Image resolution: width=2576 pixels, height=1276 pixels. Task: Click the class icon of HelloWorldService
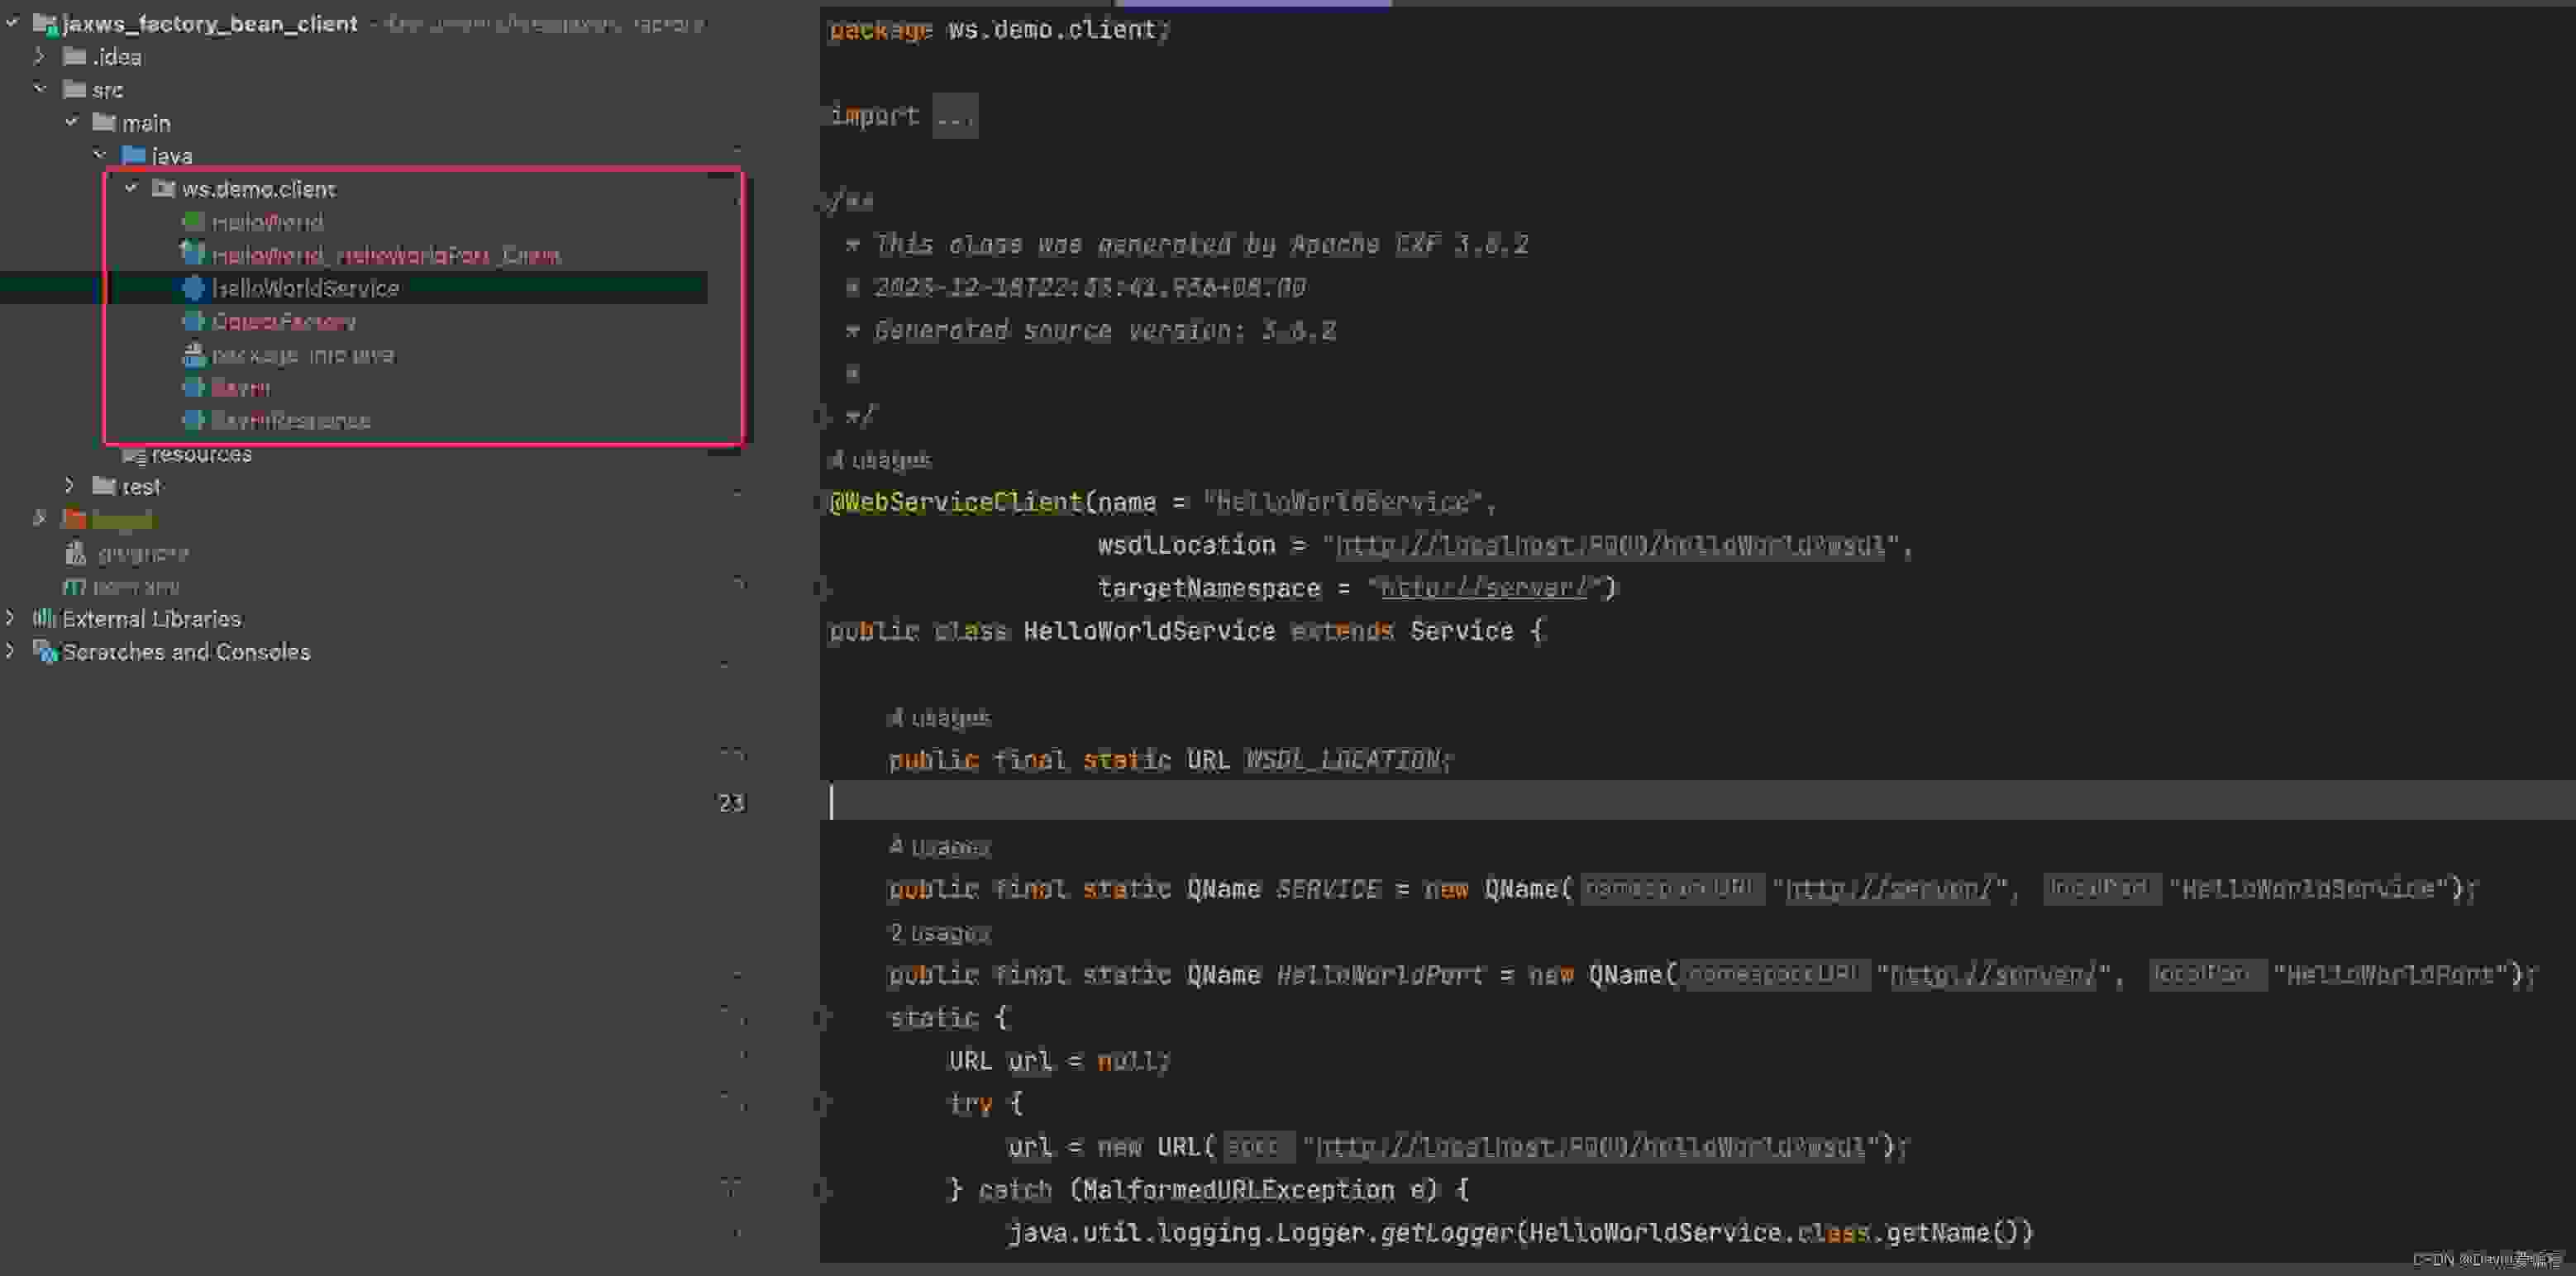pyautogui.click(x=194, y=288)
